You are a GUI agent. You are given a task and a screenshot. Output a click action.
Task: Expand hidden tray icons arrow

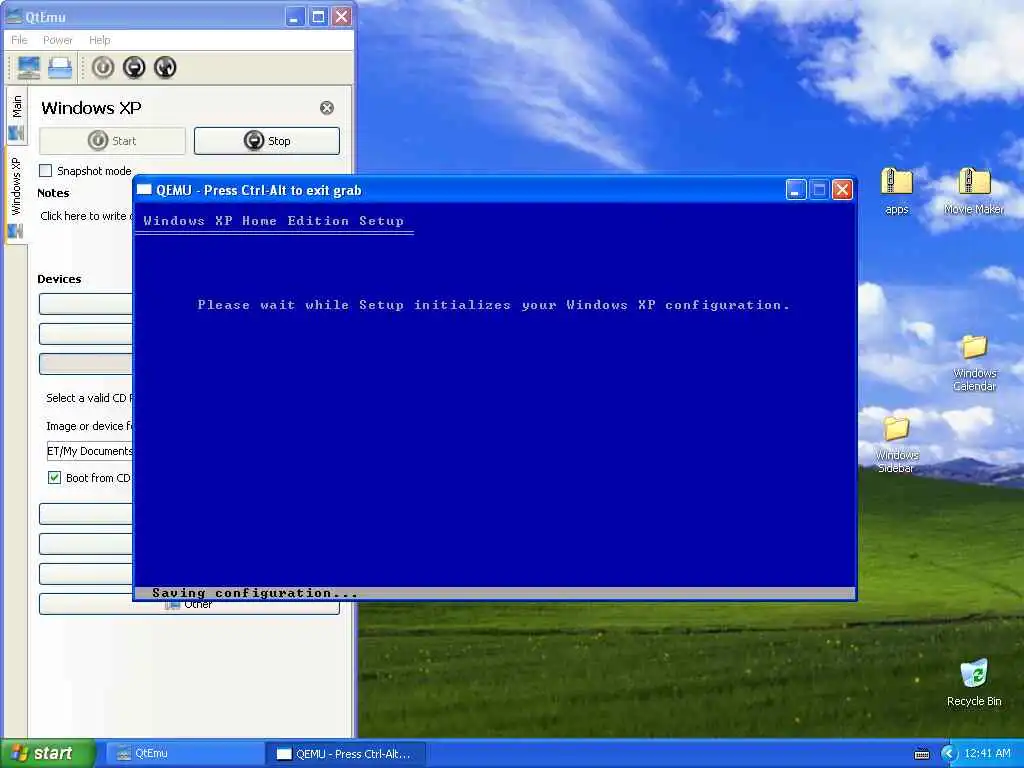pos(949,754)
